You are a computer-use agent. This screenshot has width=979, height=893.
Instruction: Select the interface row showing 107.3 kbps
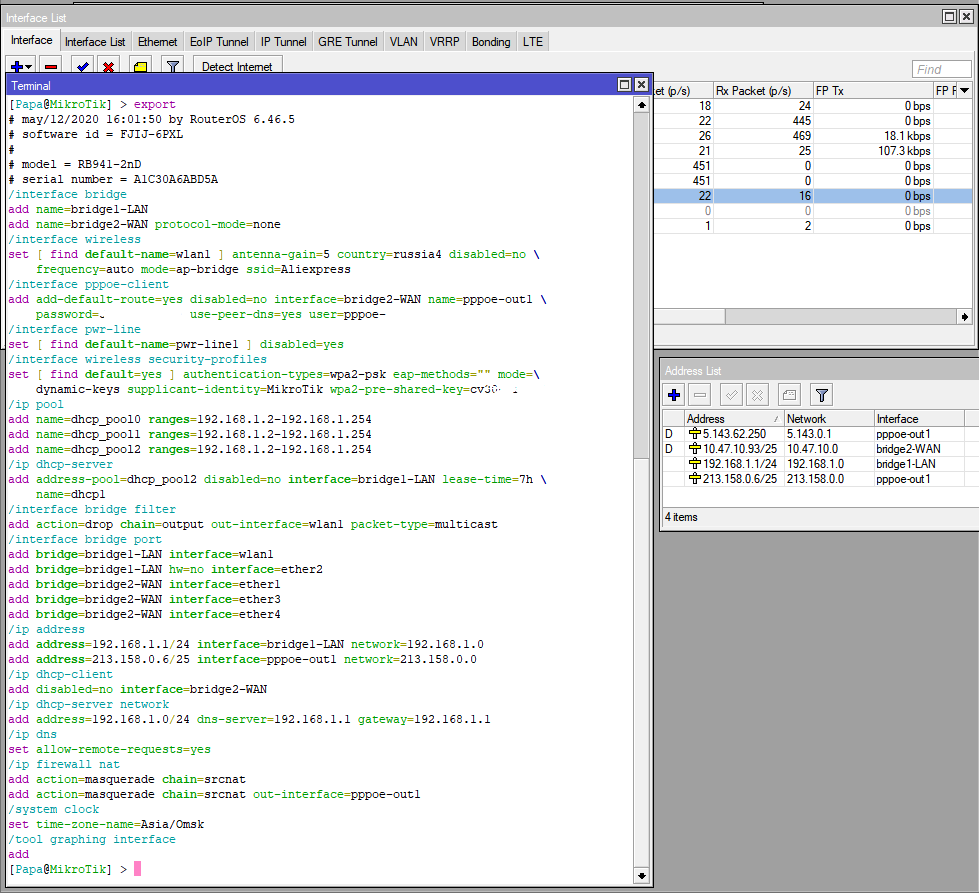(813, 151)
